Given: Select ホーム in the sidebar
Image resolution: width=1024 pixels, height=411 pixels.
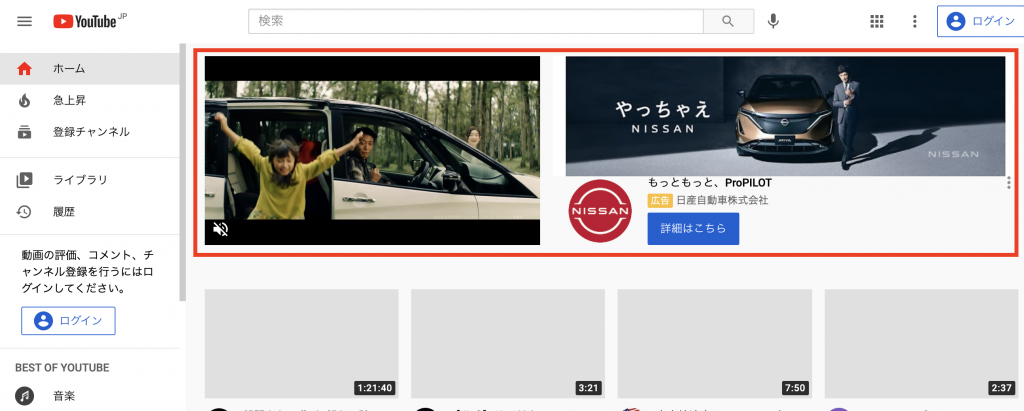Looking at the screenshot, I should (89, 69).
